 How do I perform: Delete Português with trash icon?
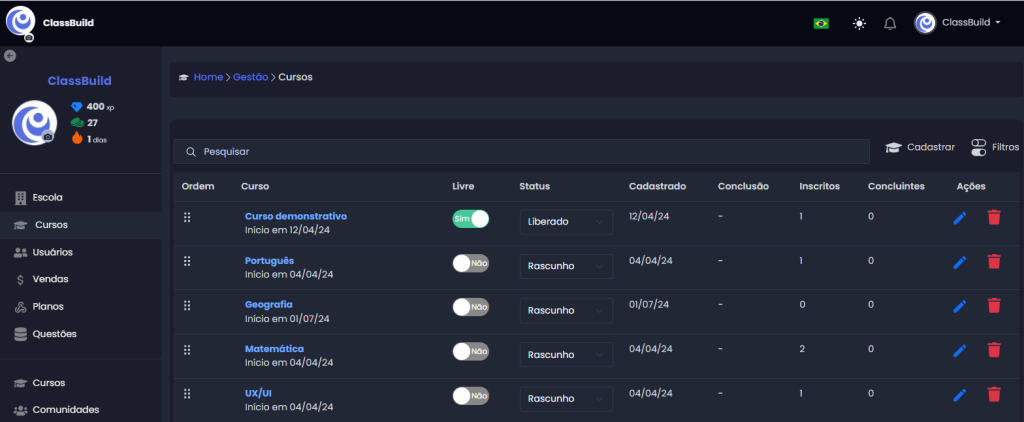click(x=994, y=262)
